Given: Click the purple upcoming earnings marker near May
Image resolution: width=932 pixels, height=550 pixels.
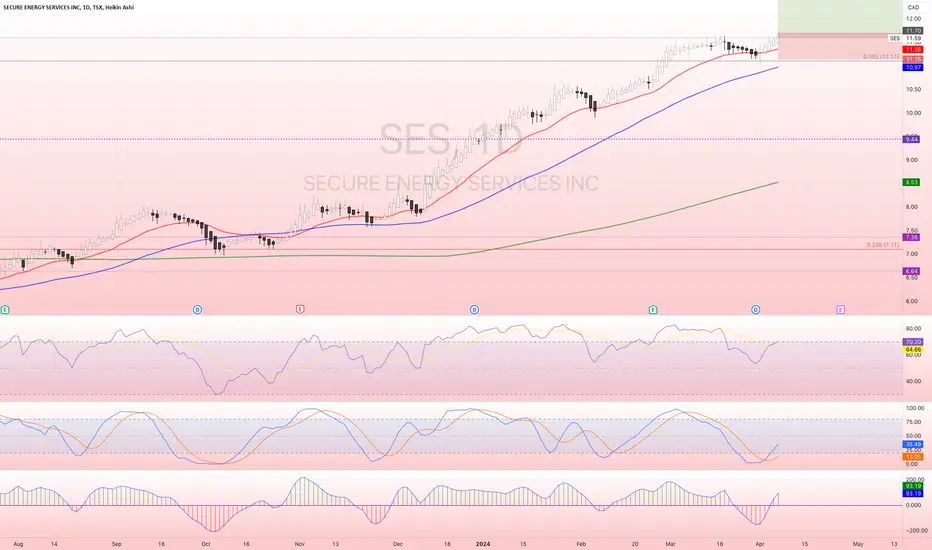Looking at the screenshot, I should coord(840,309).
